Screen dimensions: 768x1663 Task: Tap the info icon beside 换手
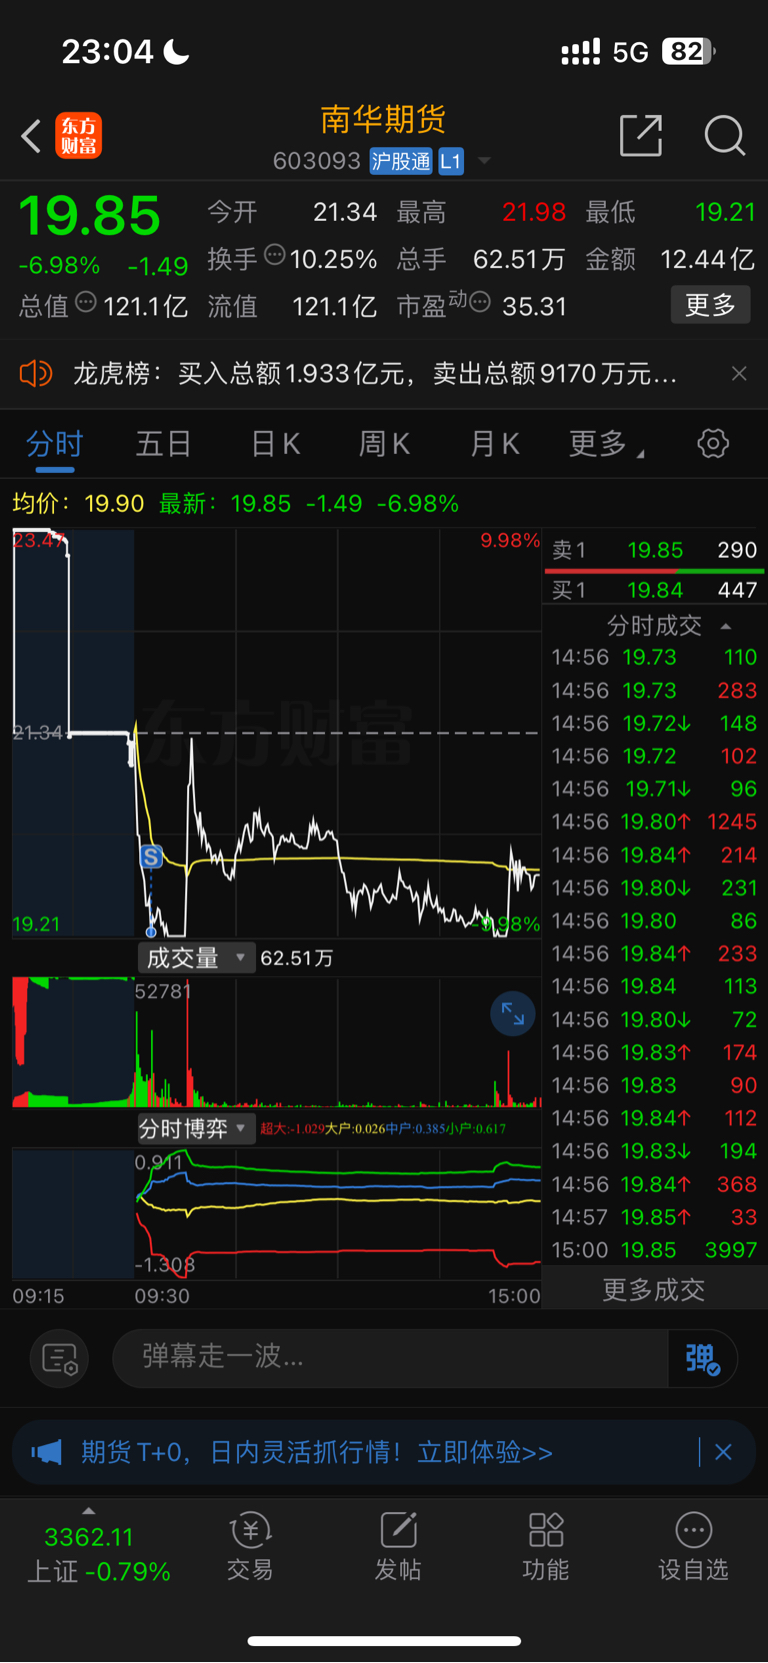click(275, 256)
